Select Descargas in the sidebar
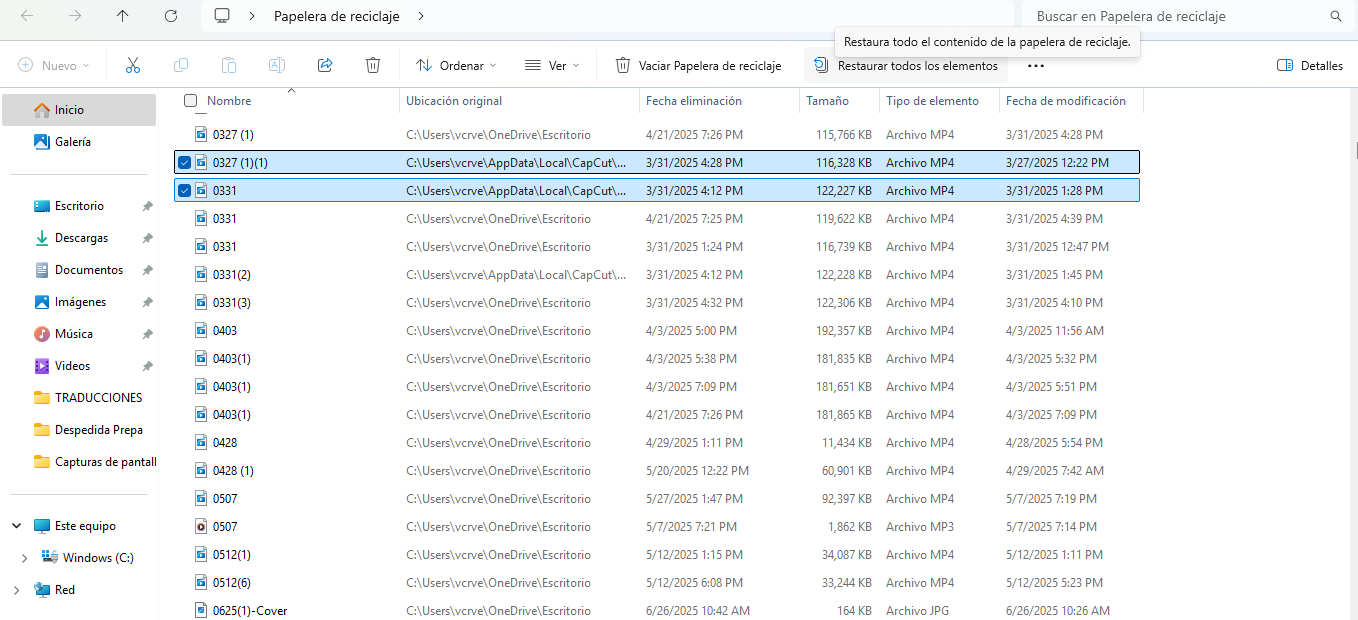The width and height of the screenshot is (1358, 620). click(x=81, y=238)
